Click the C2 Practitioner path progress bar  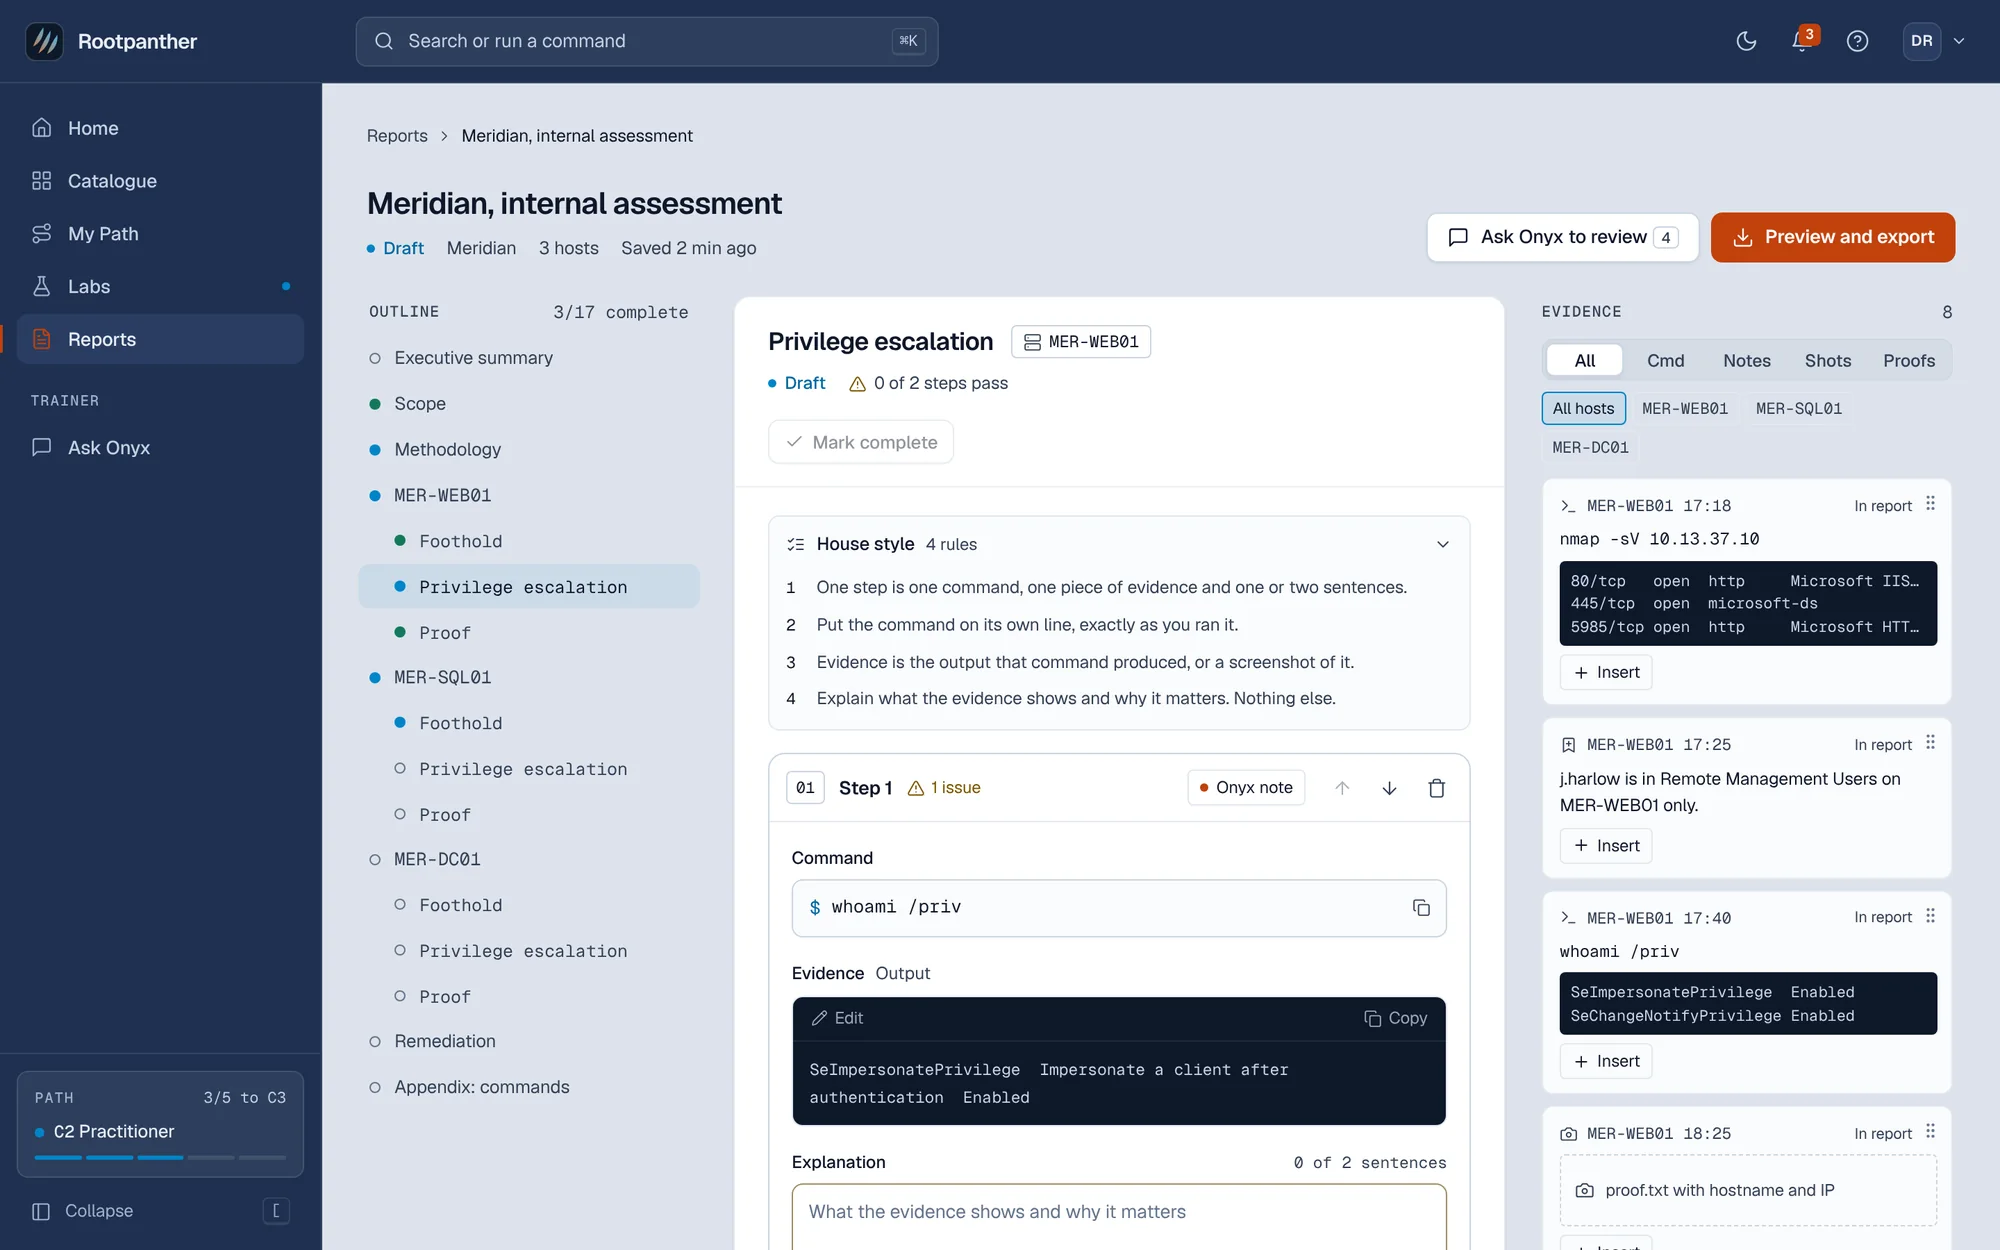(160, 1157)
